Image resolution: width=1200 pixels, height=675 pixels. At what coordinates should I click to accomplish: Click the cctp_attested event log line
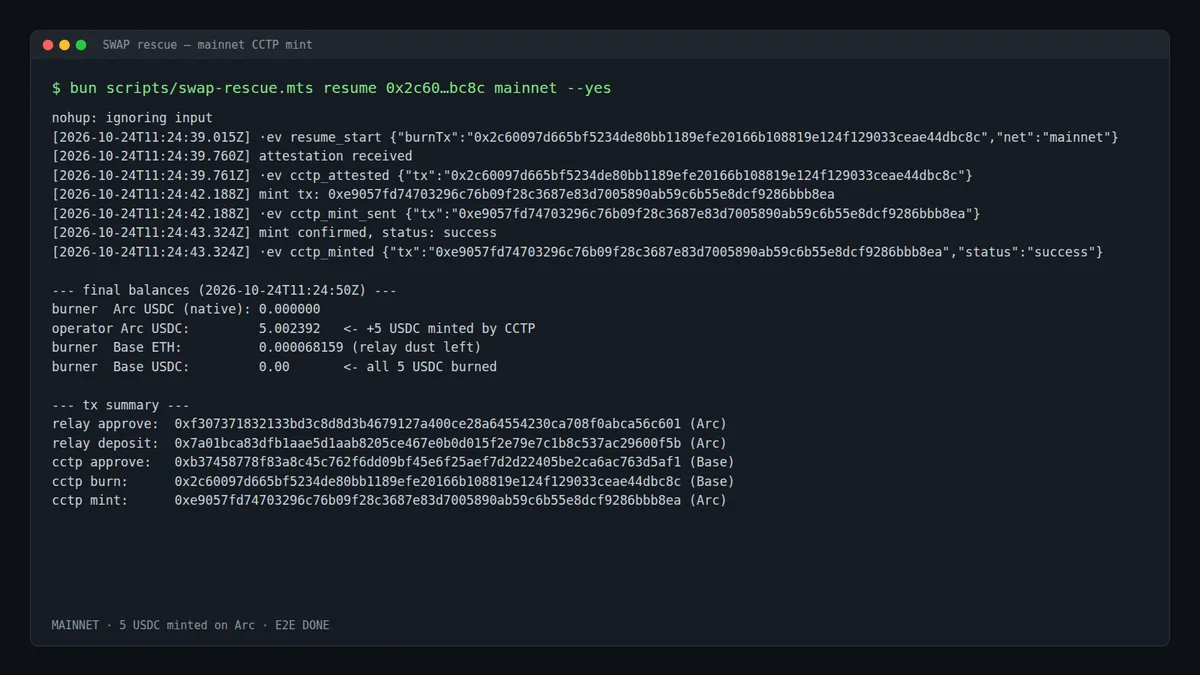[512, 175]
